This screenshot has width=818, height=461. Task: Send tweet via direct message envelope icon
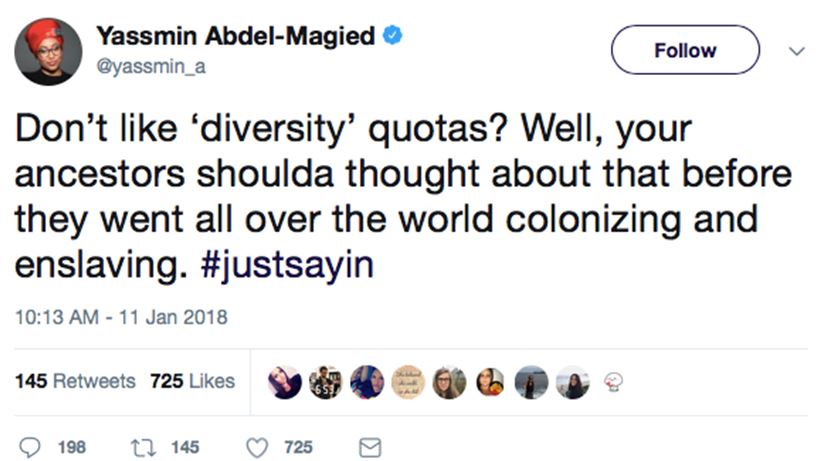click(369, 446)
